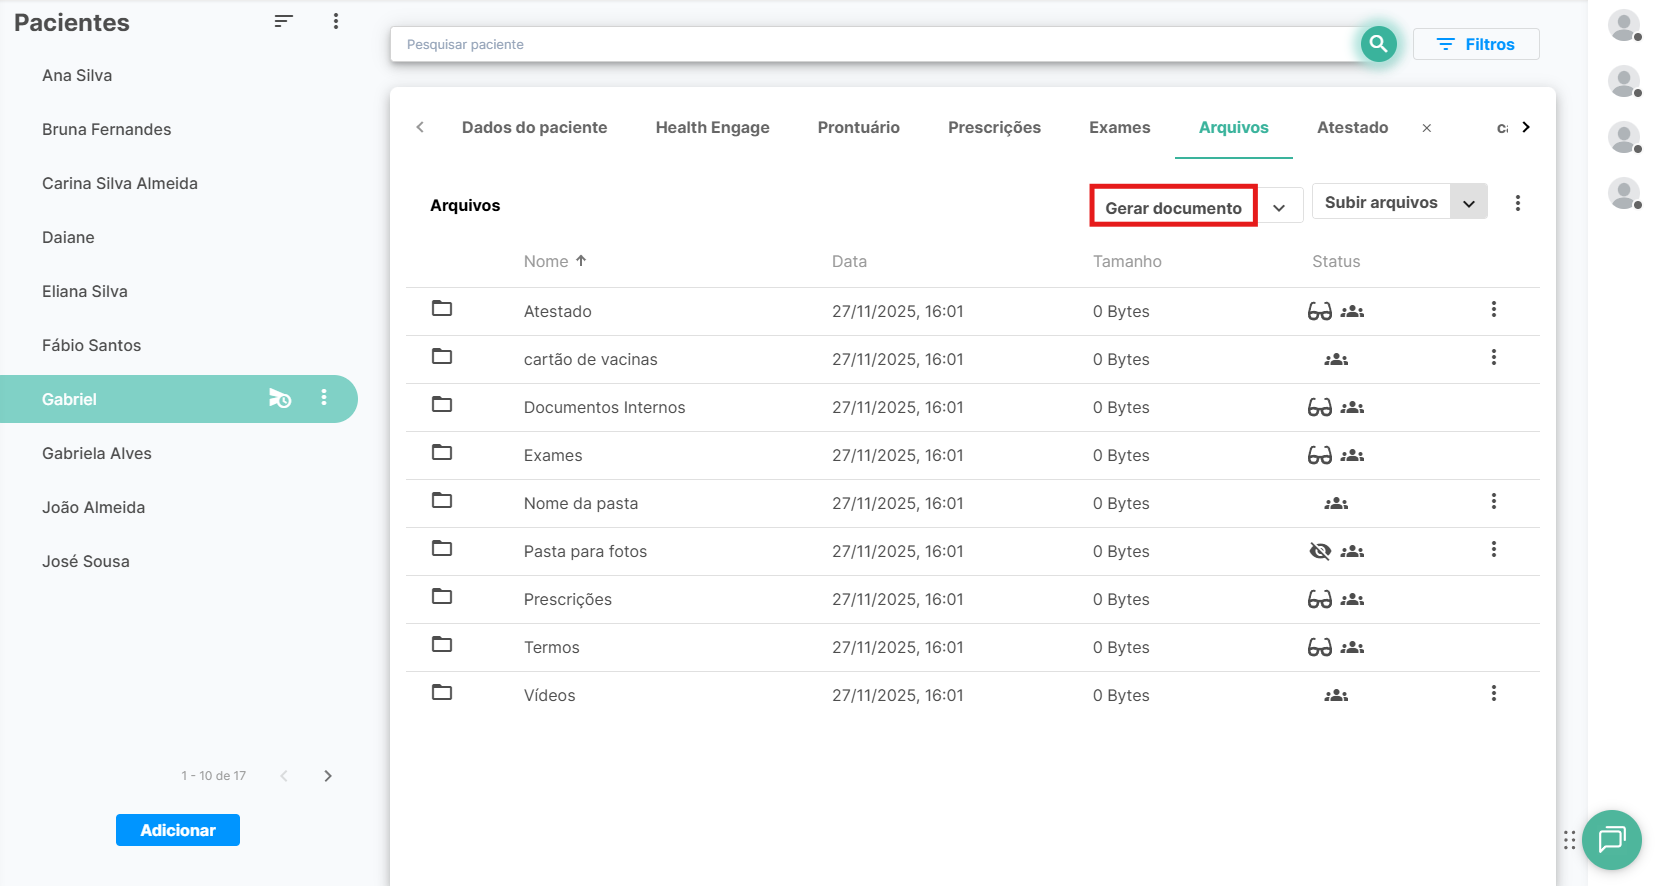This screenshot has width=1657, height=886.
Task: Toggle hidden-eye visibility on Pasta para fotos
Action: tap(1320, 551)
